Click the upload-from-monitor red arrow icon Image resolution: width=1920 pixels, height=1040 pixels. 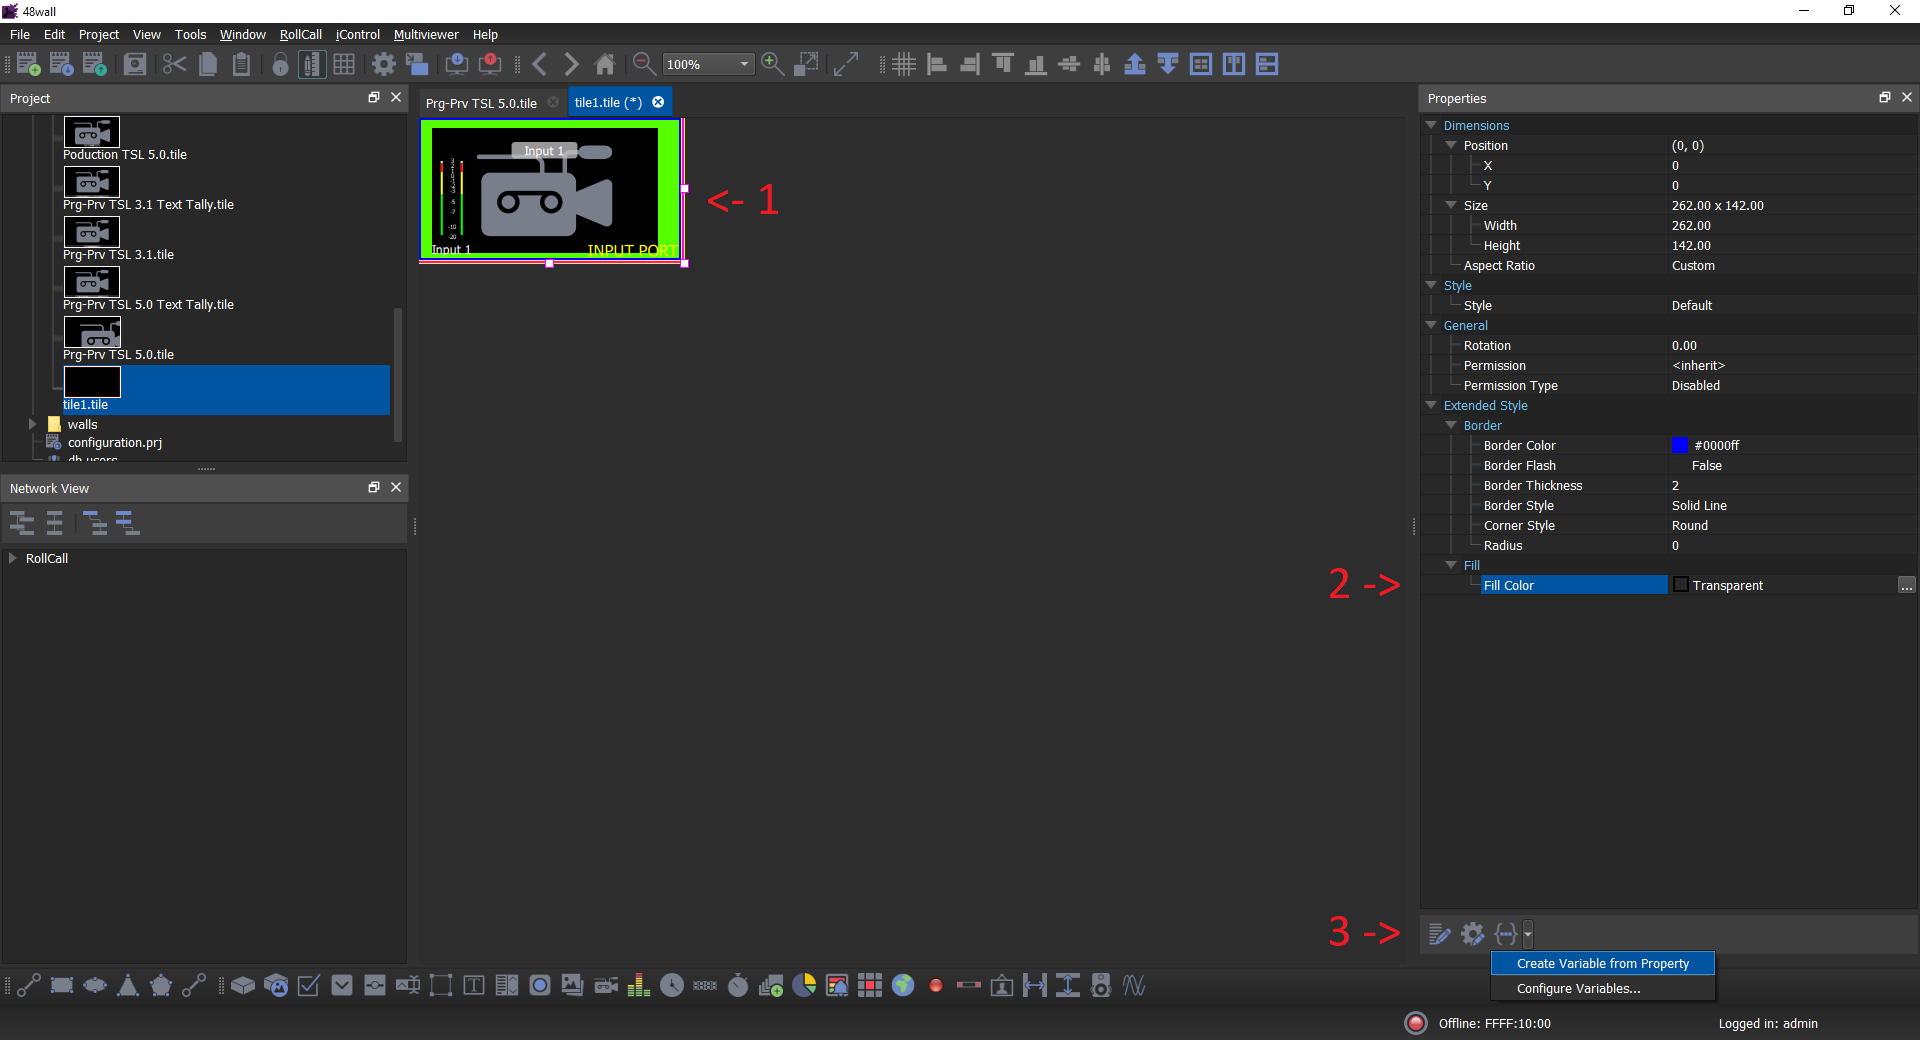point(490,64)
